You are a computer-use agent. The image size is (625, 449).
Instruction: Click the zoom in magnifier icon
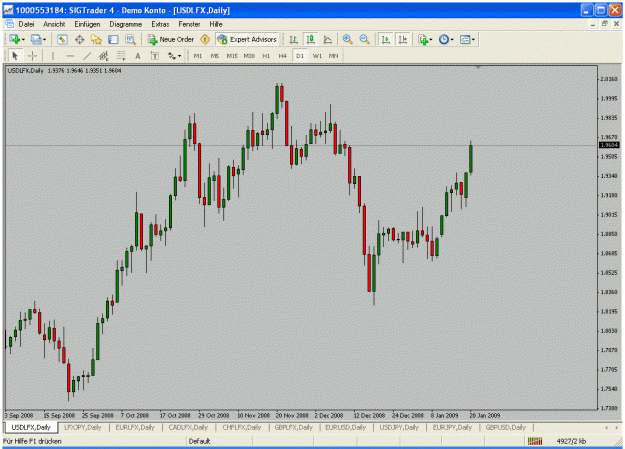click(347, 39)
